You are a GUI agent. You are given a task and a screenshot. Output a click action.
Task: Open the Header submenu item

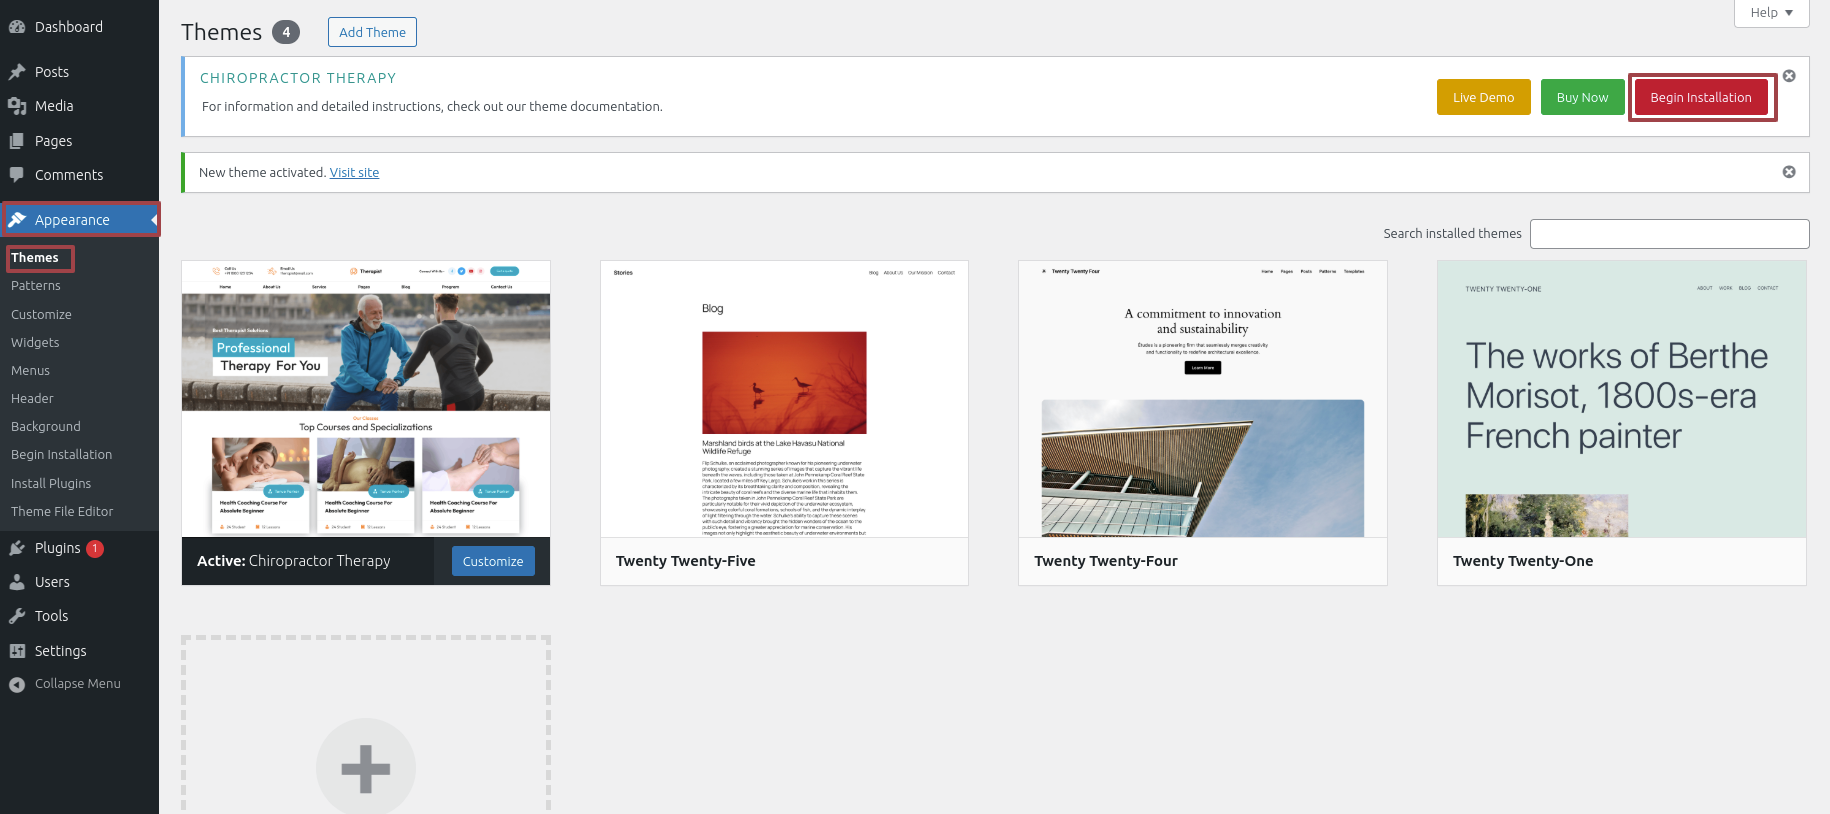click(32, 398)
